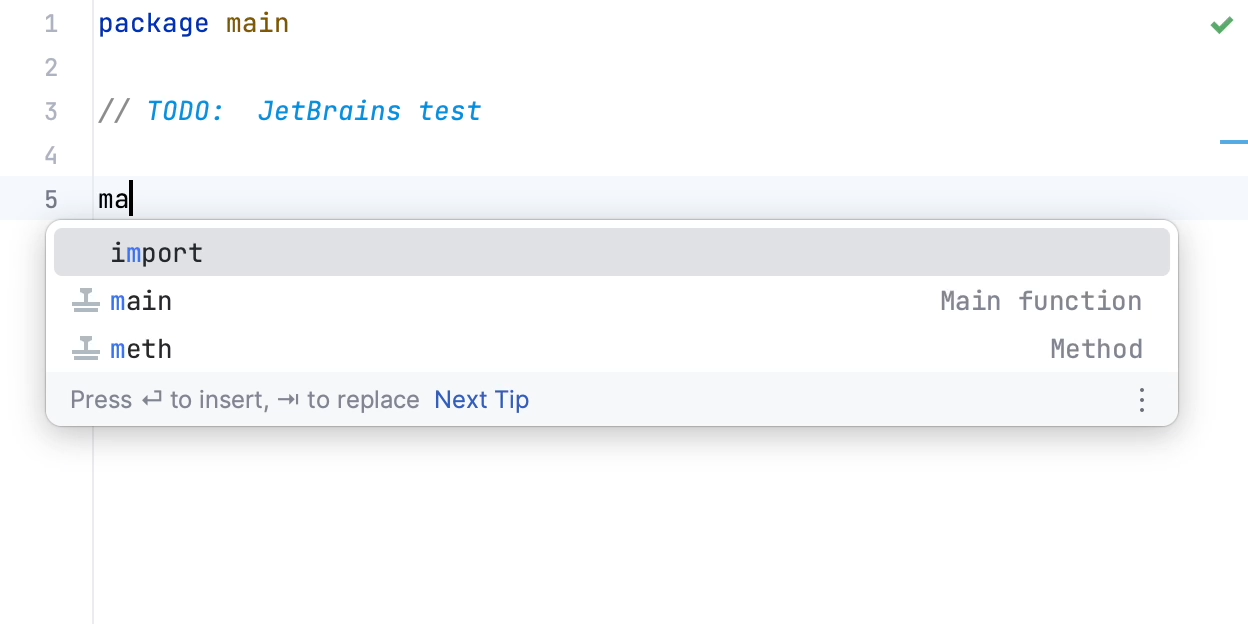
Task: Click the blue TODO marker in error stripe
Action: coord(1233,142)
